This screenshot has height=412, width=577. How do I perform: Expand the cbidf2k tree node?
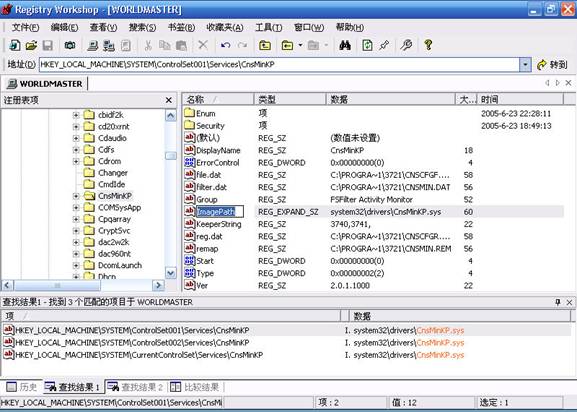(x=76, y=115)
